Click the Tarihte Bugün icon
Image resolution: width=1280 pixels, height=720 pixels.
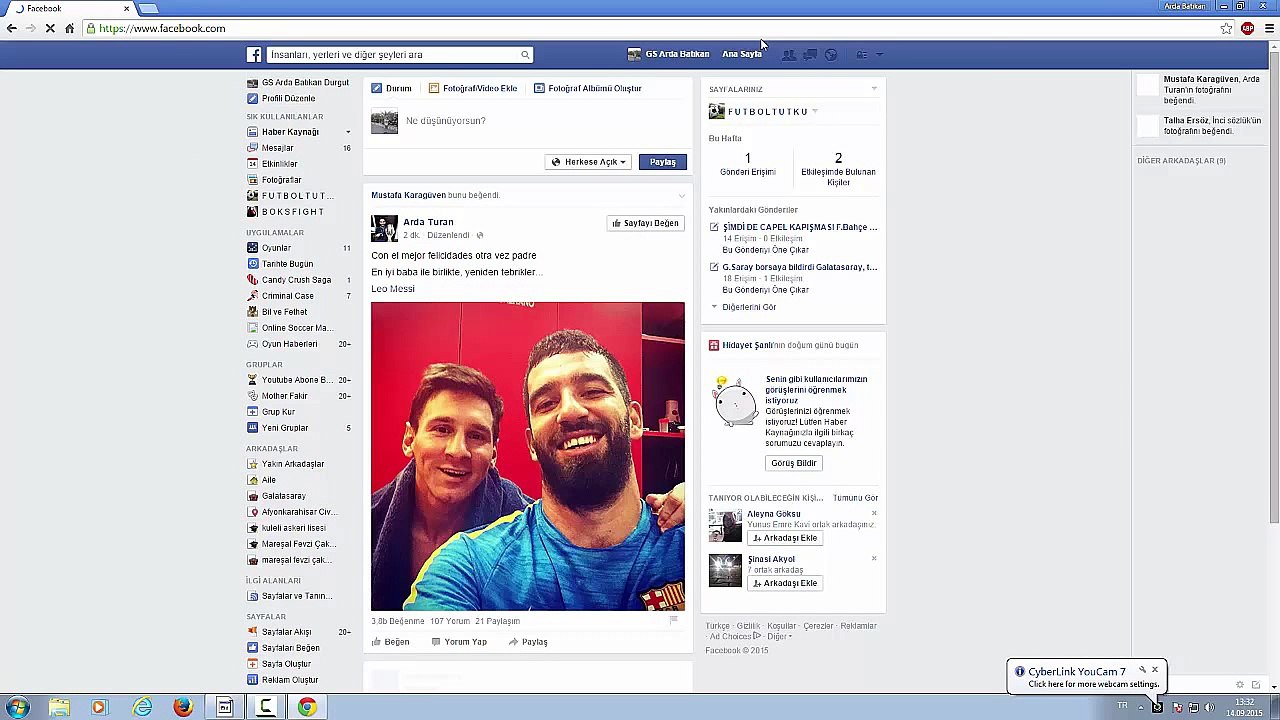click(x=252, y=264)
